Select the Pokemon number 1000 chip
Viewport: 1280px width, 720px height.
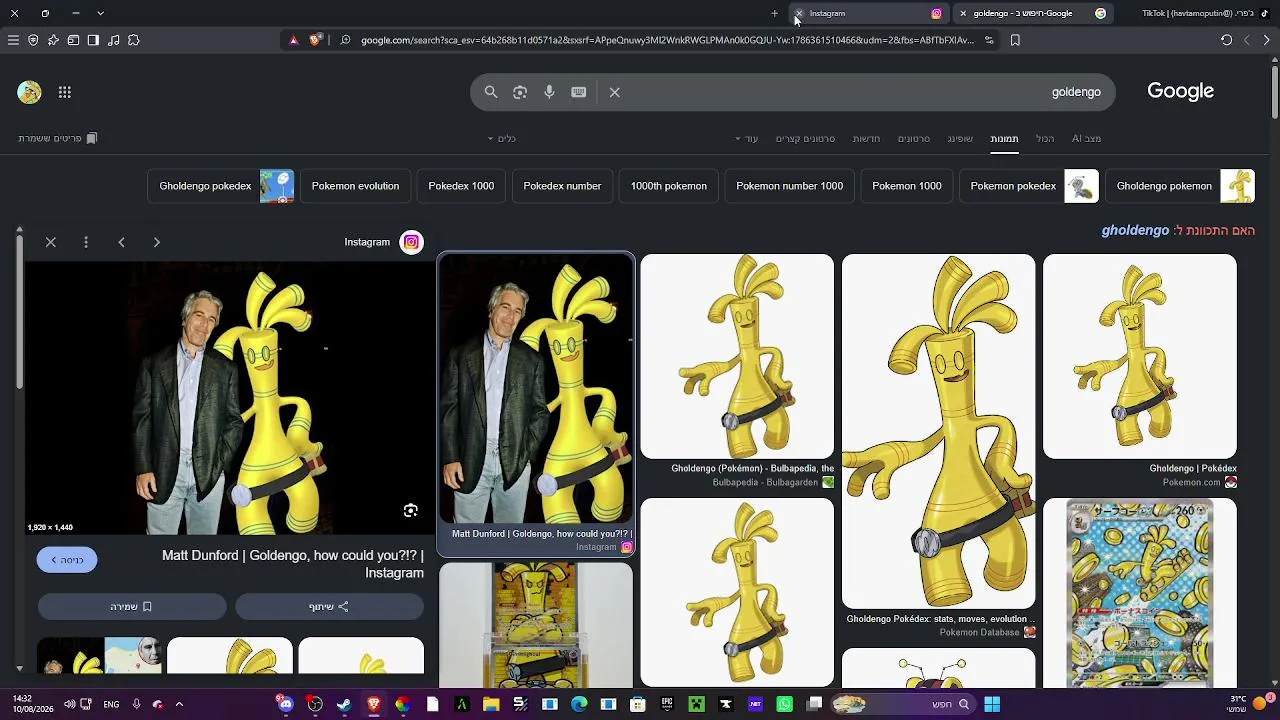click(790, 186)
